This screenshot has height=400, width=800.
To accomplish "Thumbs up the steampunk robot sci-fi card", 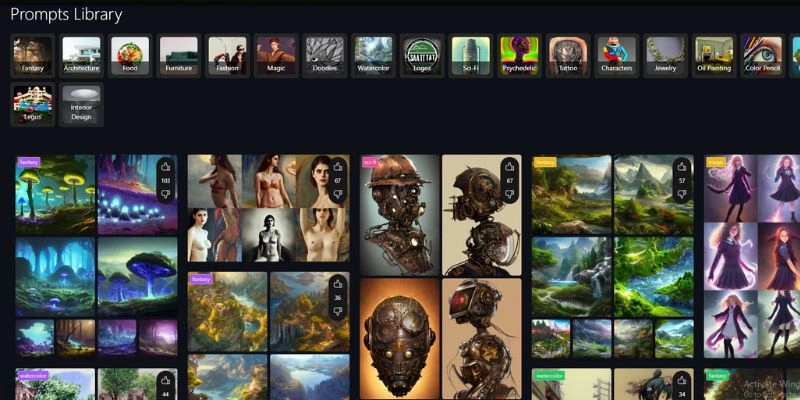I will coord(510,168).
